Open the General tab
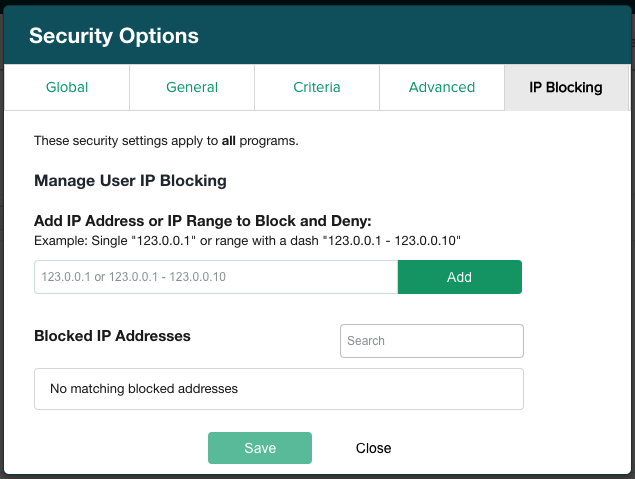The image size is (635, 479). click(x=192, y=87)
